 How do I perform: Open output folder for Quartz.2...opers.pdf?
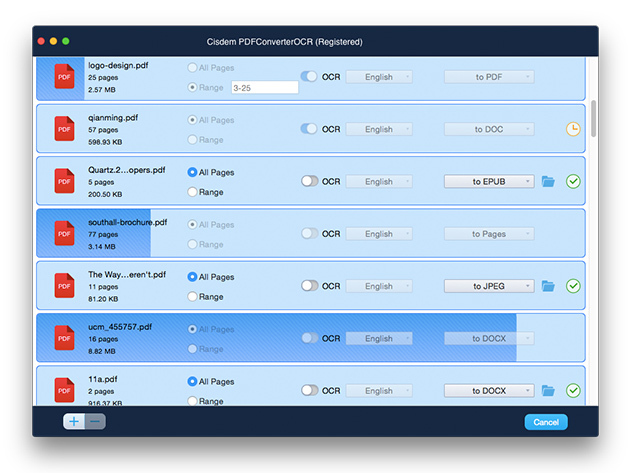tap(548, 182)
